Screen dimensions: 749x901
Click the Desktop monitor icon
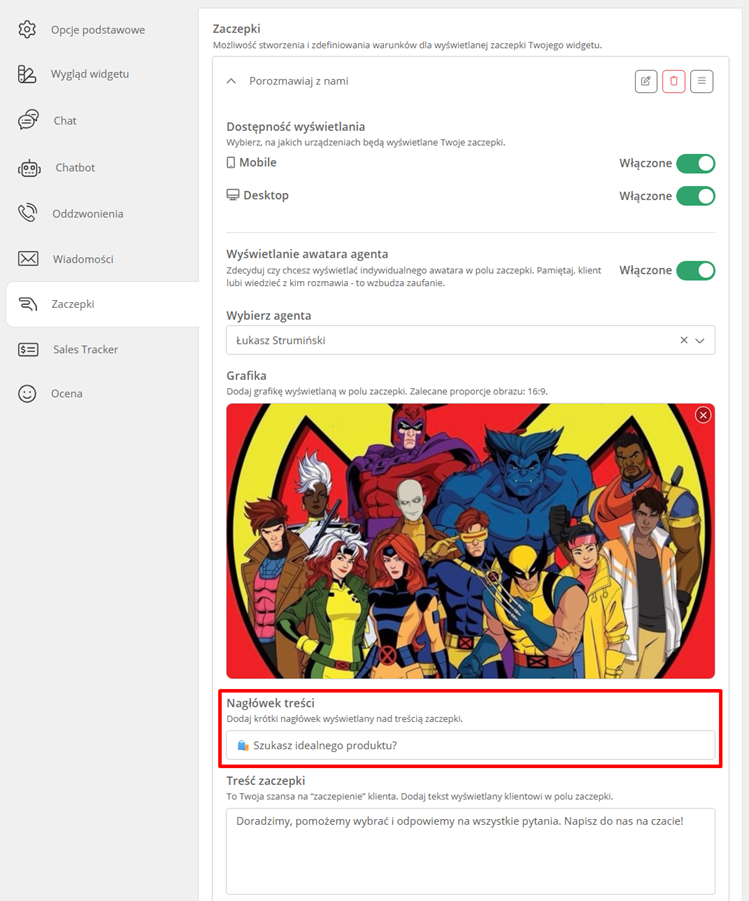point(233,195)
